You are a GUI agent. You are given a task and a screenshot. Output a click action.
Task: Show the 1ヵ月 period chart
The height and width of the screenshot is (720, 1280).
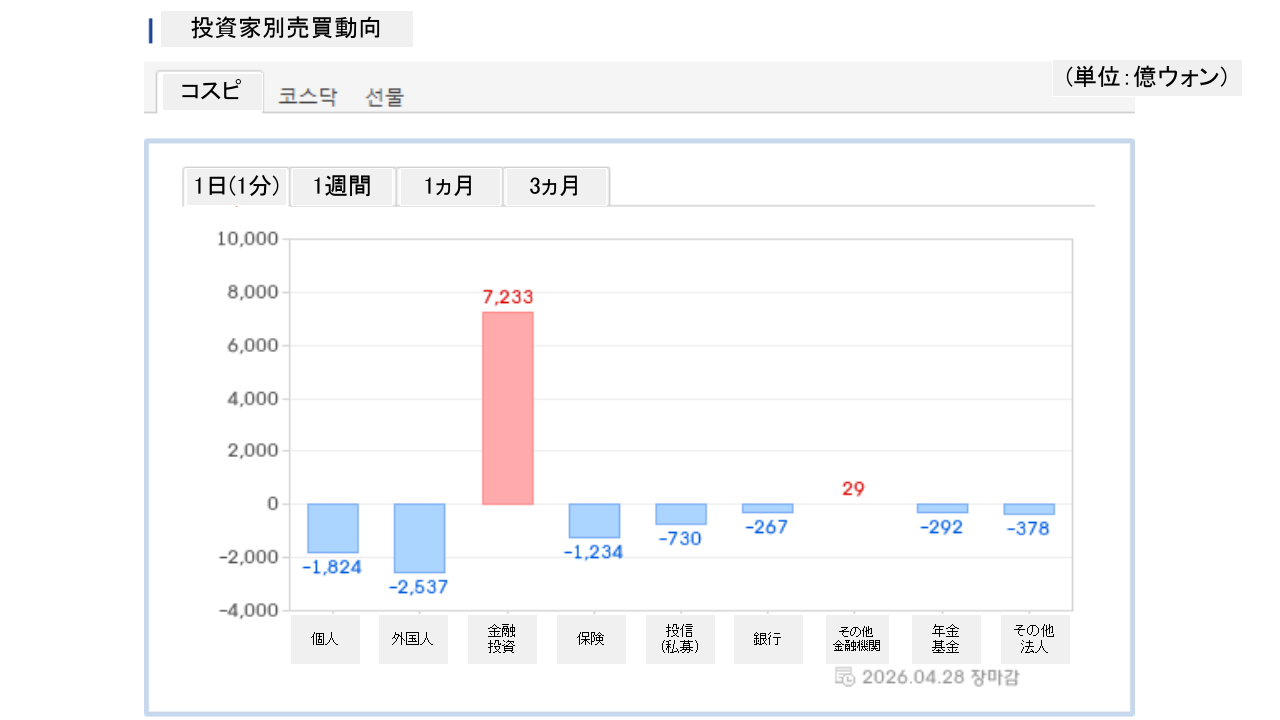coord(449,186)
